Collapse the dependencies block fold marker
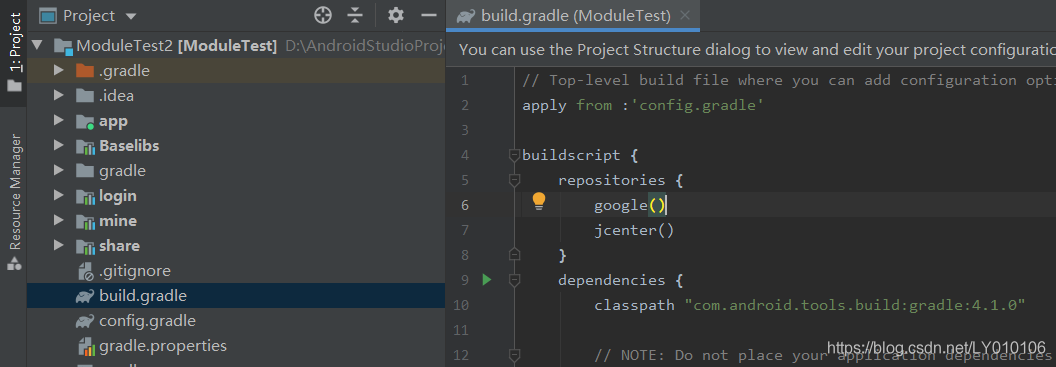Screen dimensions: 1056x367 [515, 279]
